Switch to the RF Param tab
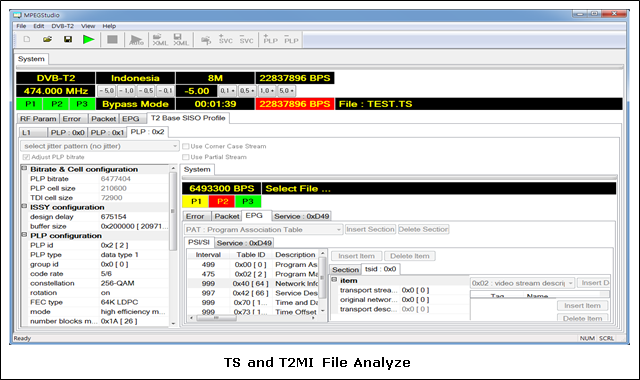Image resolution: width=640 pixels, height=380 pixels. tap(38, 119)
